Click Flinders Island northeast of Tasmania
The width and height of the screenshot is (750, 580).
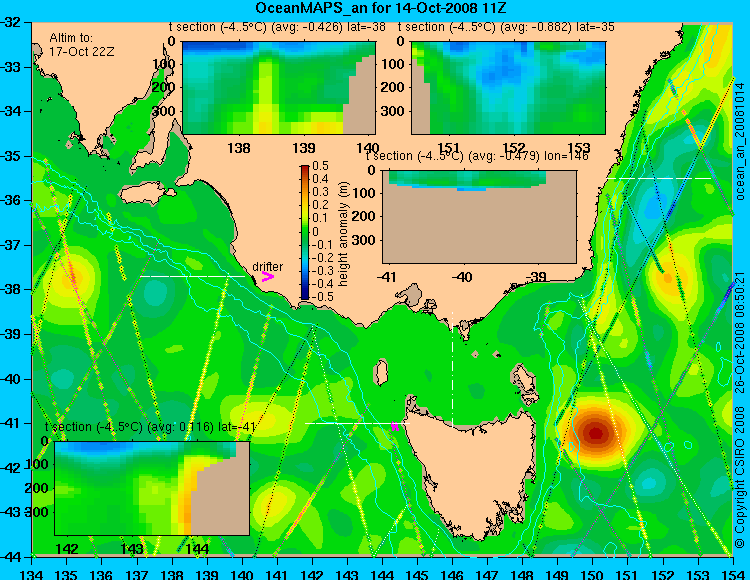pyautogui.click(x=525, y=381)
